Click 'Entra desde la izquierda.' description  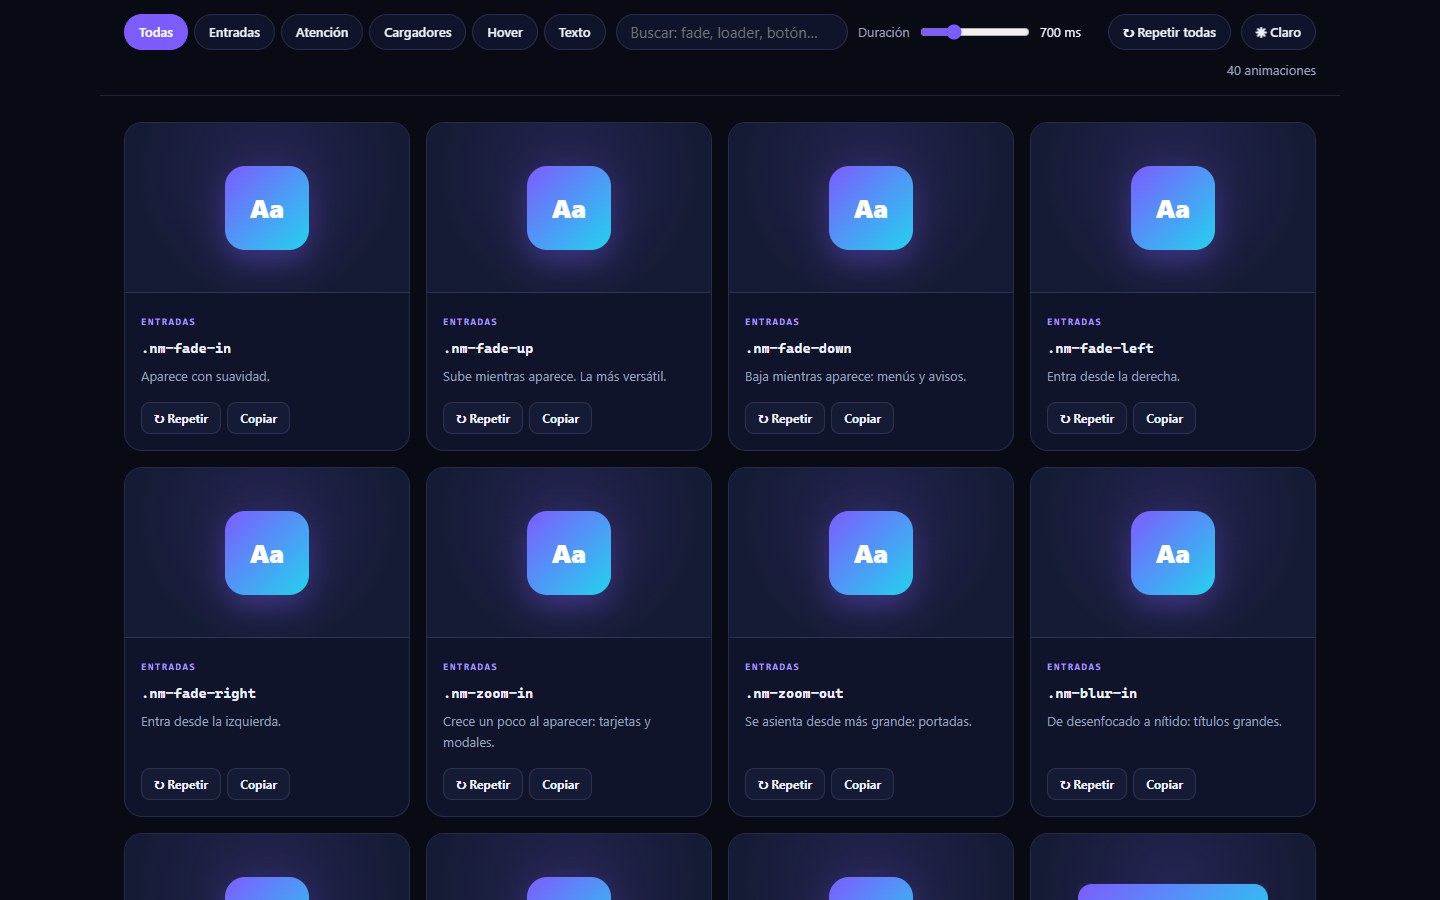click(x=211, y=722)
